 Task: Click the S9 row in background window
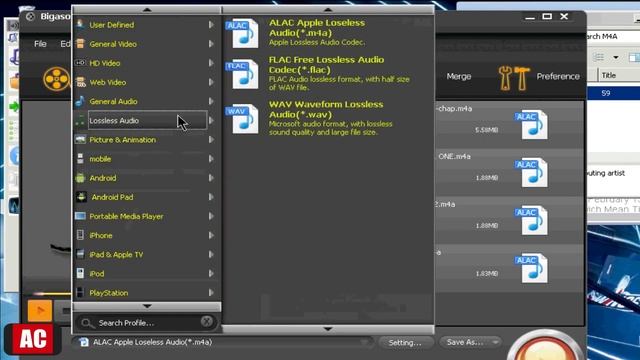[x=613, y=93]
